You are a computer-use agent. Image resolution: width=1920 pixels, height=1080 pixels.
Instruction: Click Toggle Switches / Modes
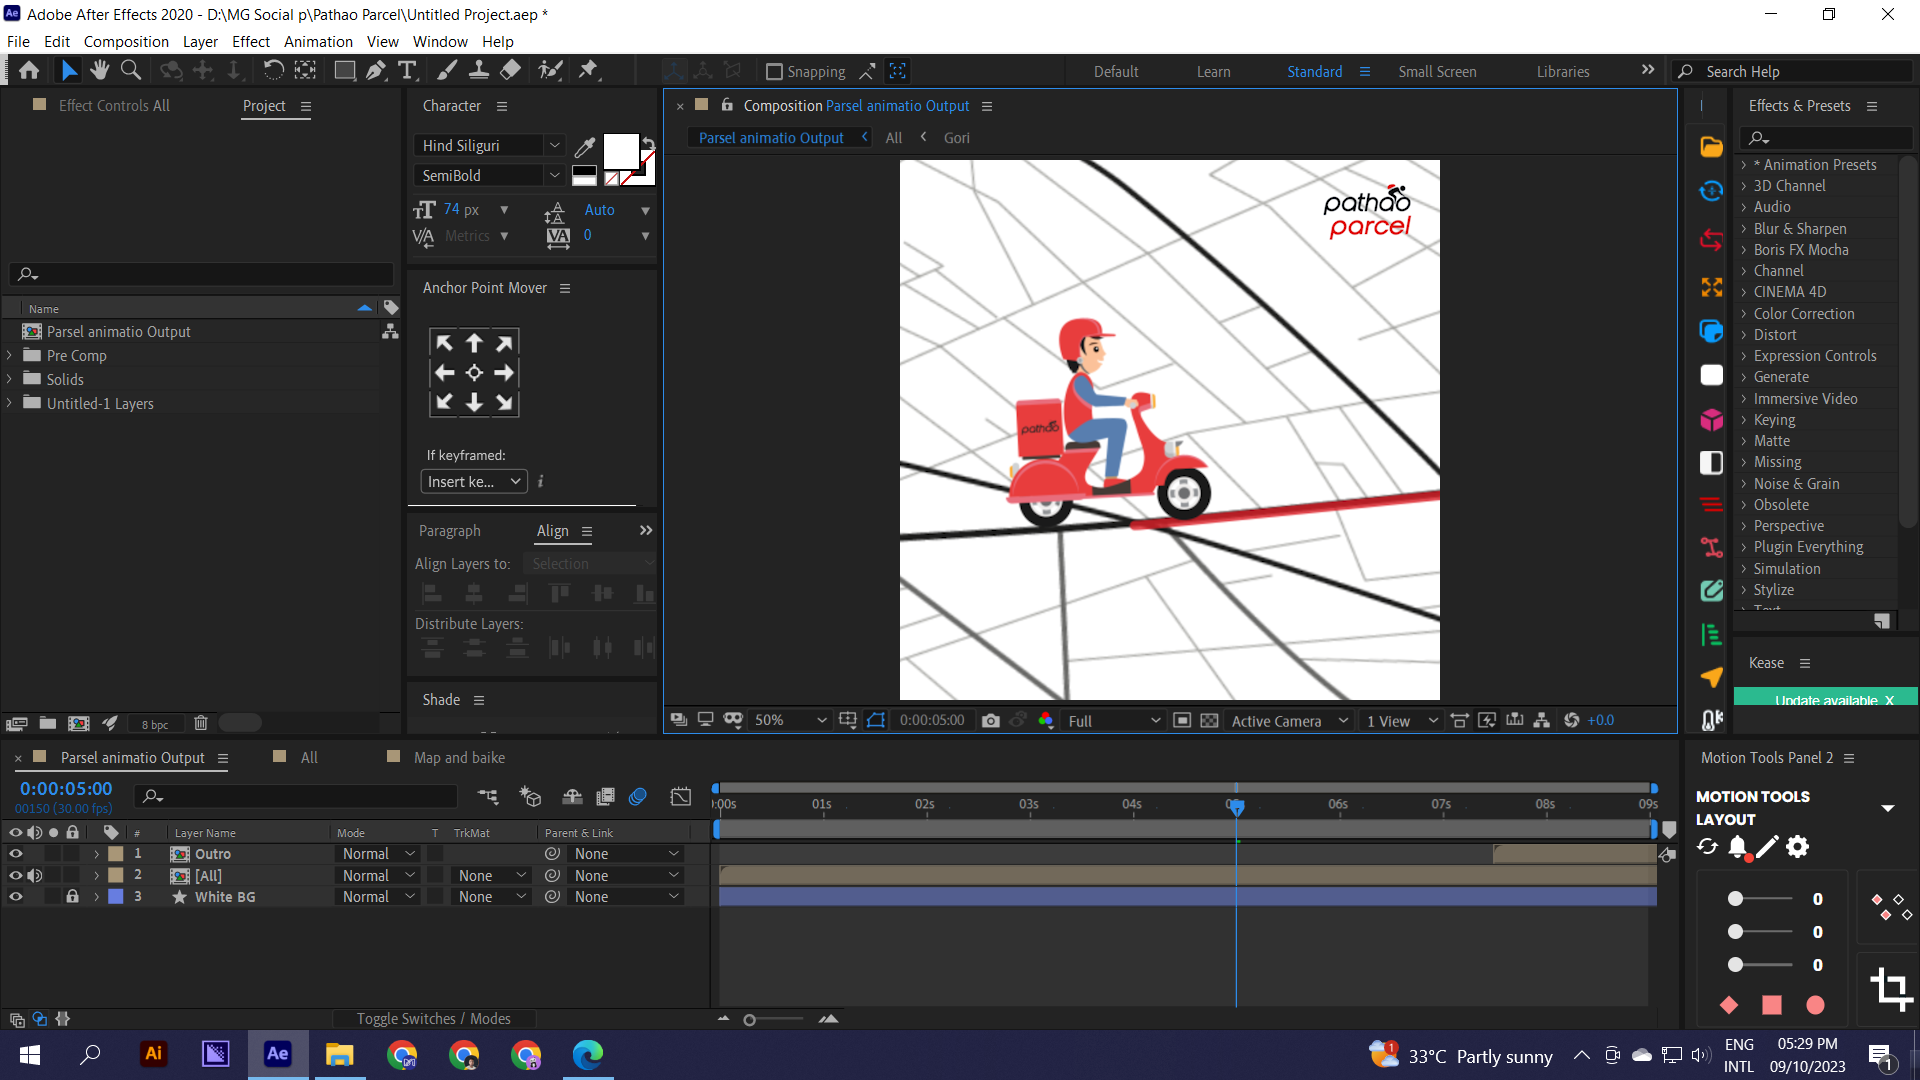(x=434, y=1018)
